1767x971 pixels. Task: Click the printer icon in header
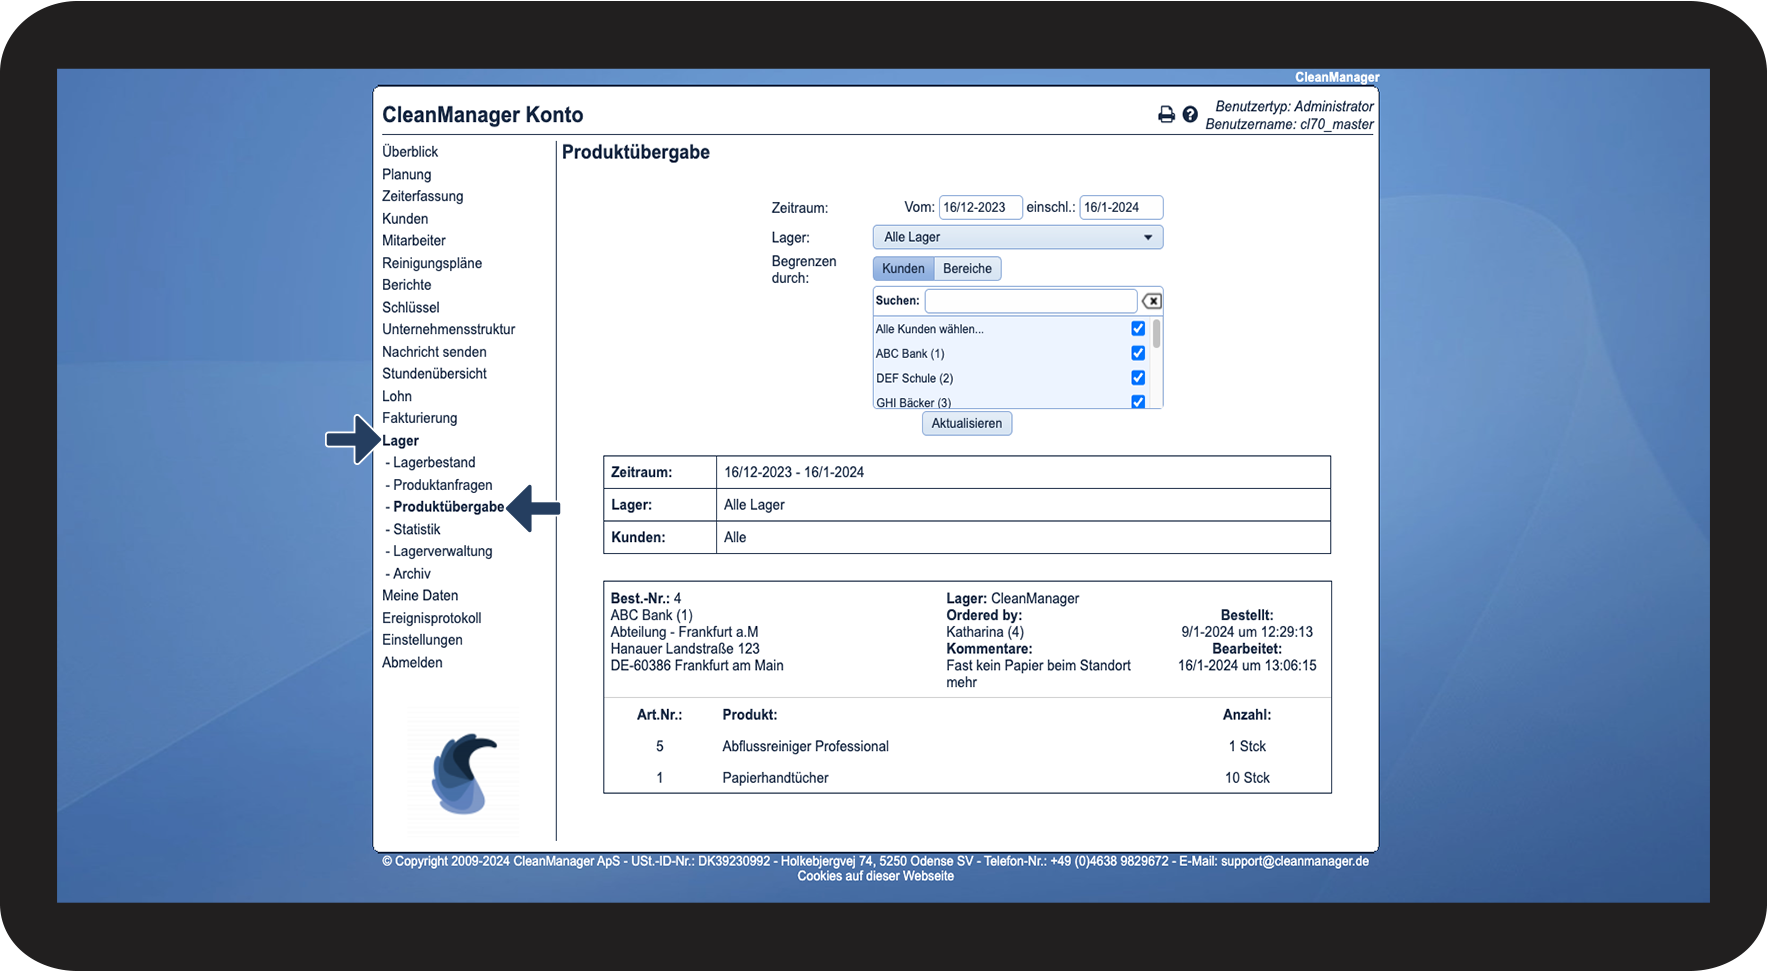(1166, 115)
